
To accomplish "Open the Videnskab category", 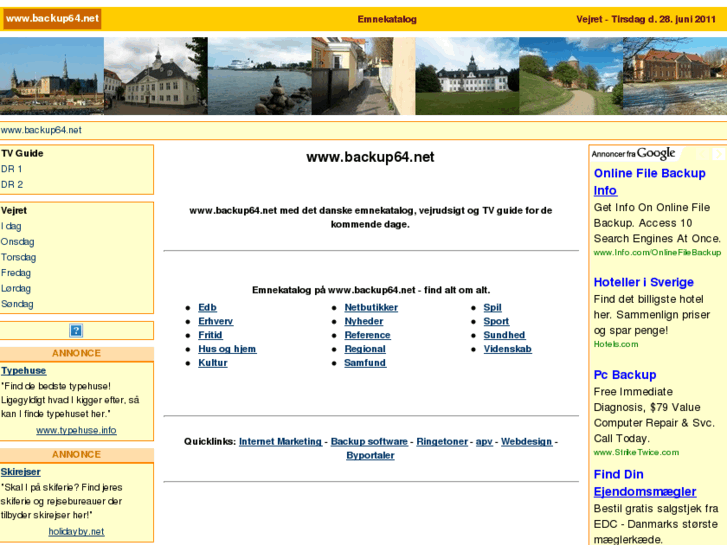I will (x=507, y=349).
